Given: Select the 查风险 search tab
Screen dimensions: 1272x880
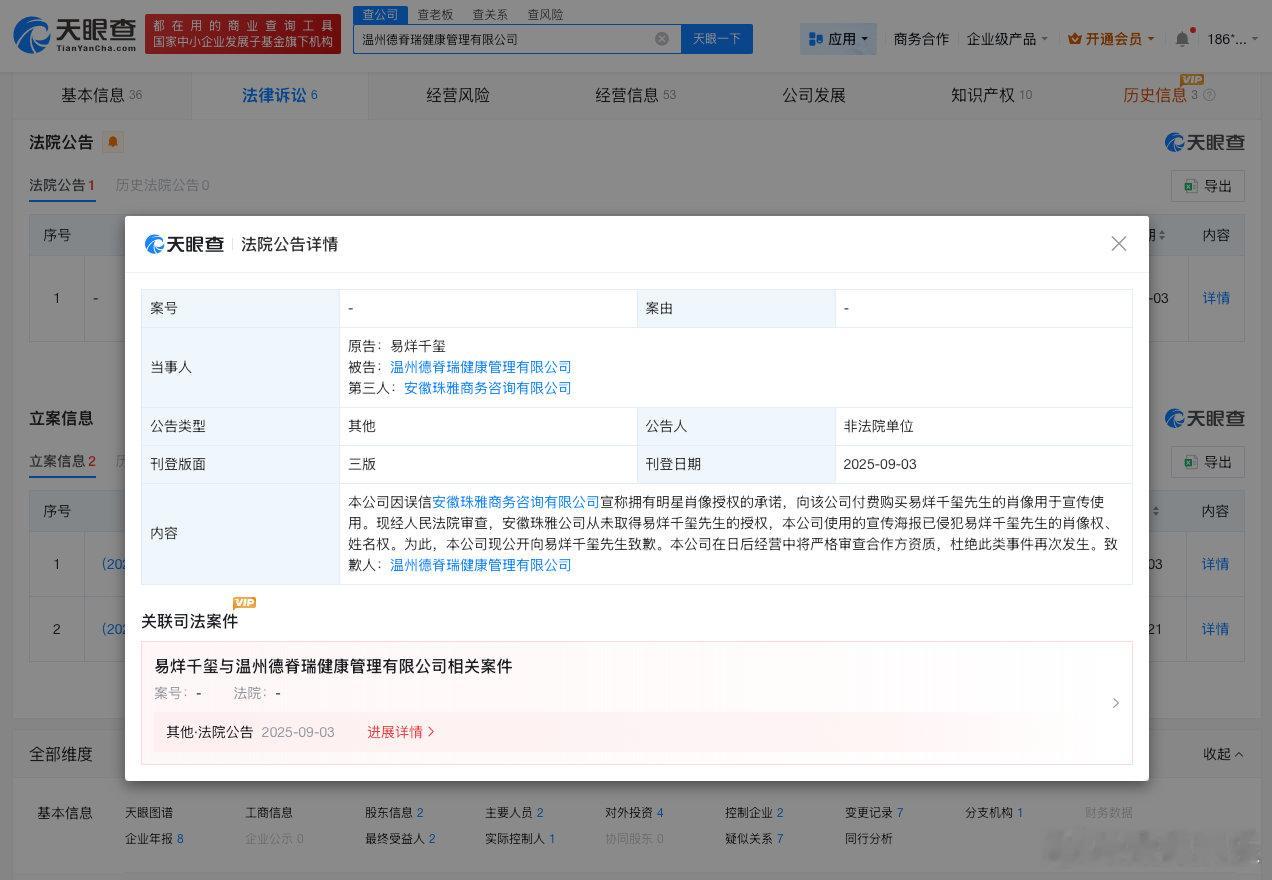Looking at the screenshot, I should pyautogui.click(x=545, y=14).
